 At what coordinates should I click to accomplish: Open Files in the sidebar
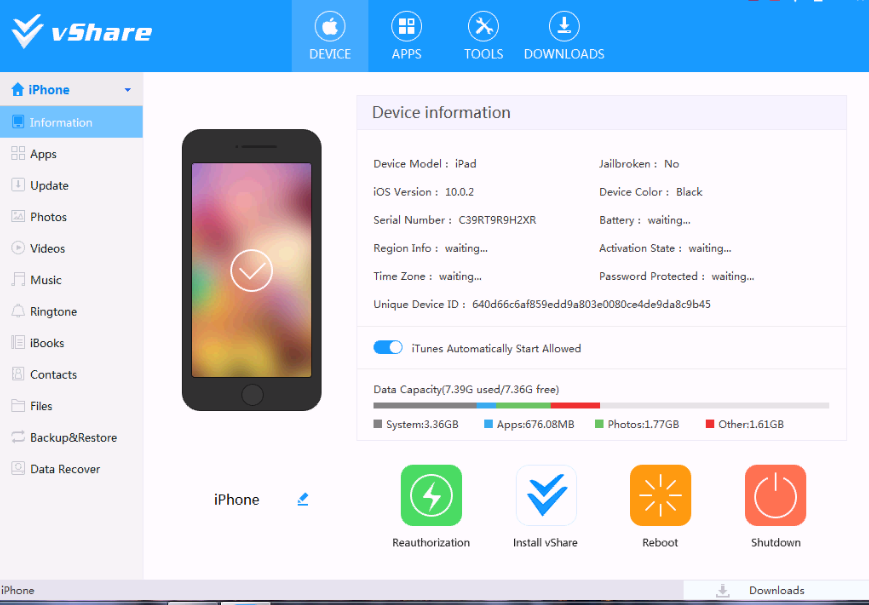[x=71, y=406]
